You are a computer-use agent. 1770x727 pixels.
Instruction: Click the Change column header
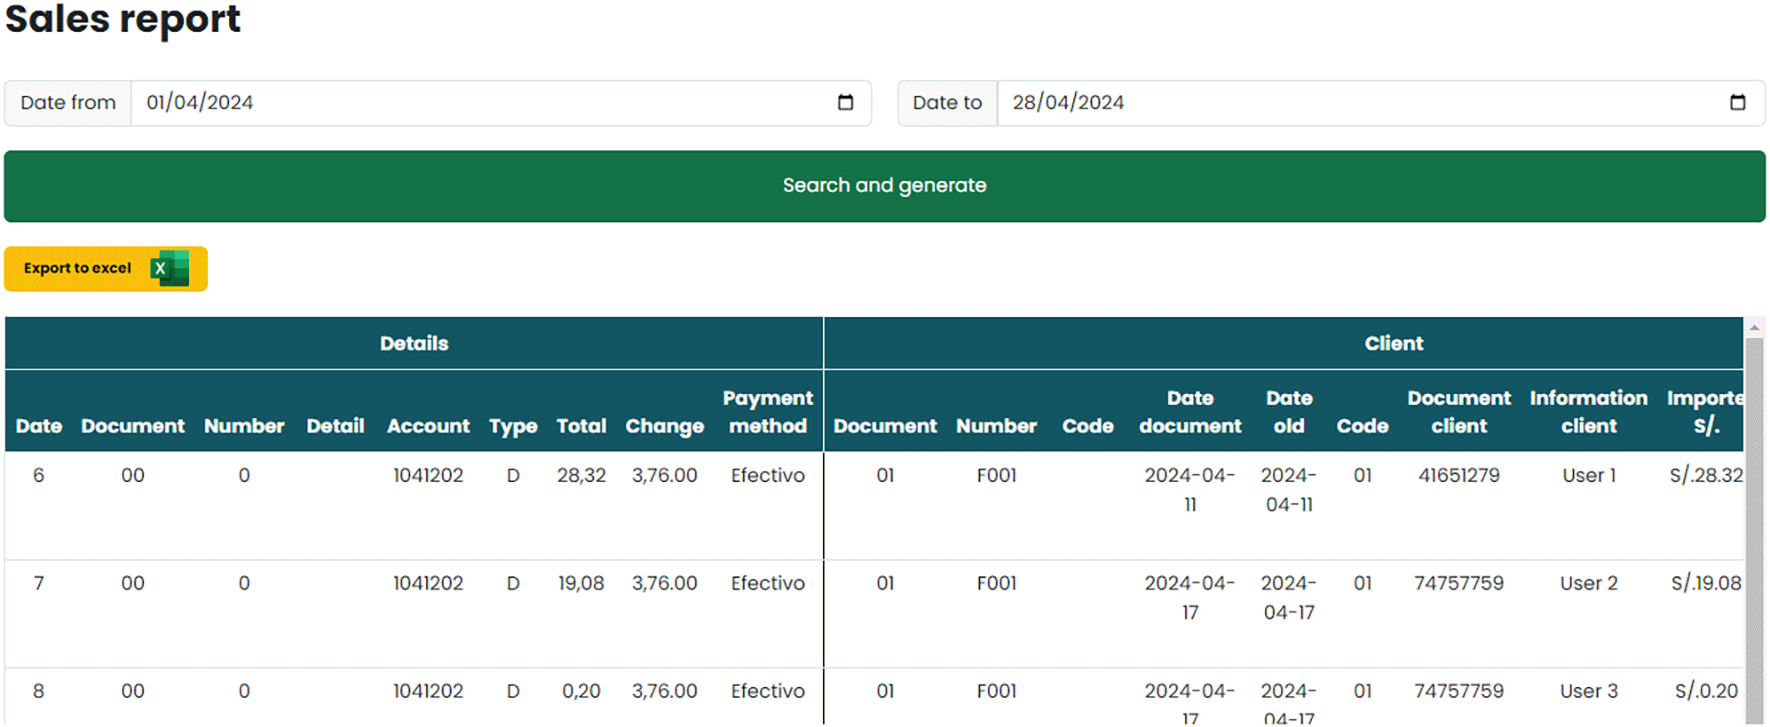(664, 426)
